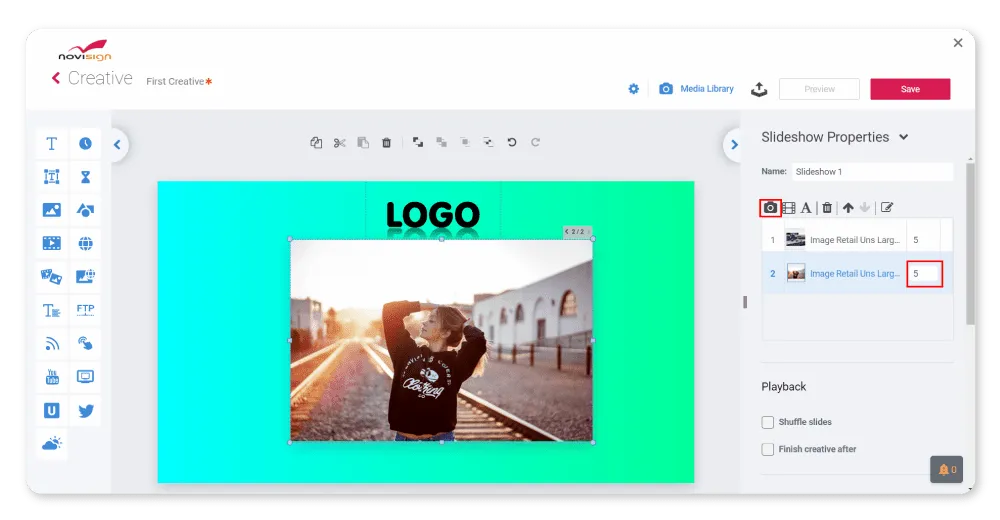Pick the YouTube widget icon
Screen dimensions: 1000x520
click(52, 377)
